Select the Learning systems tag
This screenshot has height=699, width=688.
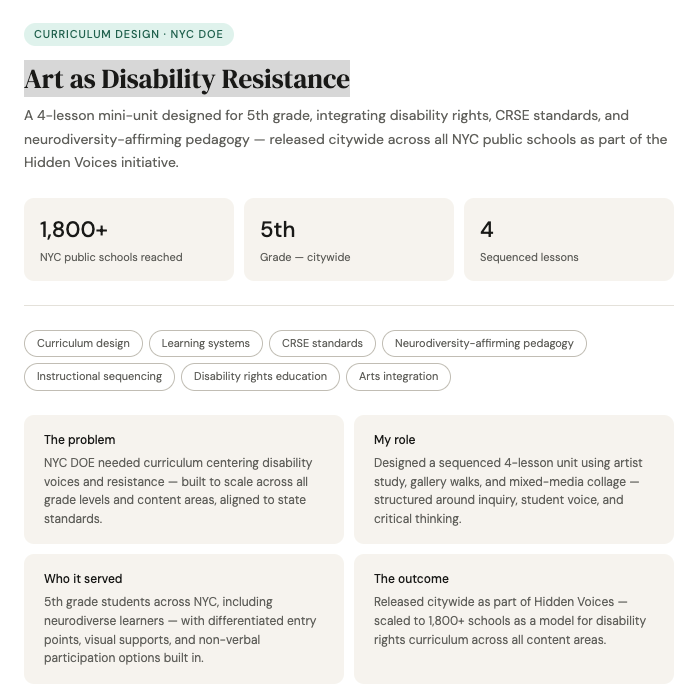pyautogui.click(x=206, y=343)
